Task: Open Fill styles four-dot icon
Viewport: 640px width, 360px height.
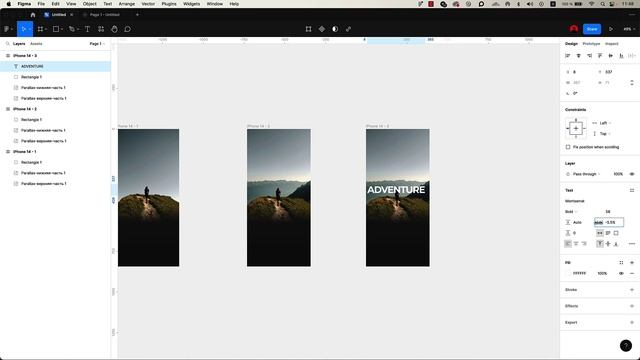Action: pos(621,262)
